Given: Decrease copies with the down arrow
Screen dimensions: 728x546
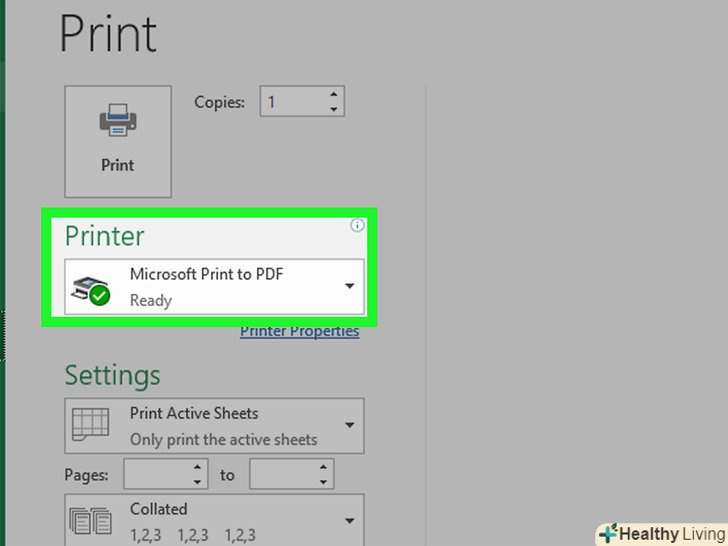Looking at the screenshot, I should (x=334, y=109).
